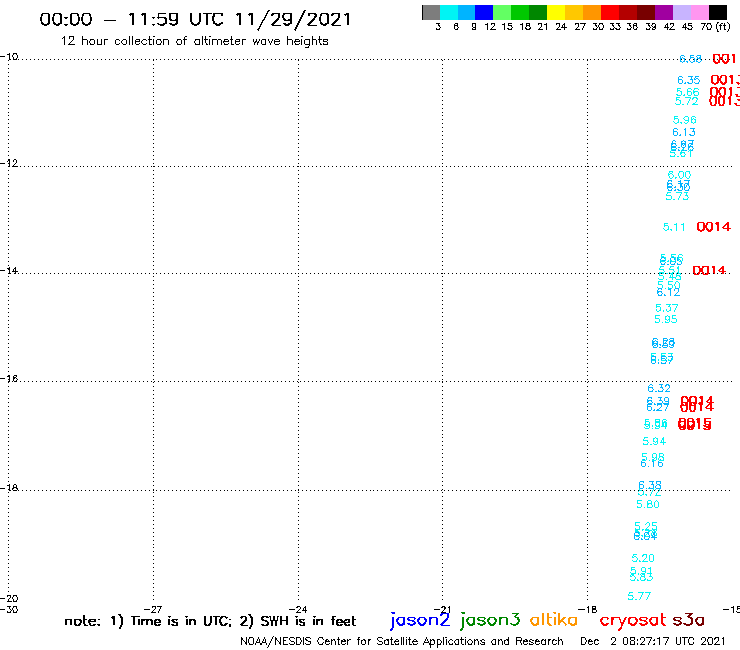Viewport: 740px width, 650px height.
Task: Select the dark blue 12 ft legend swatch
Action: 484,12
